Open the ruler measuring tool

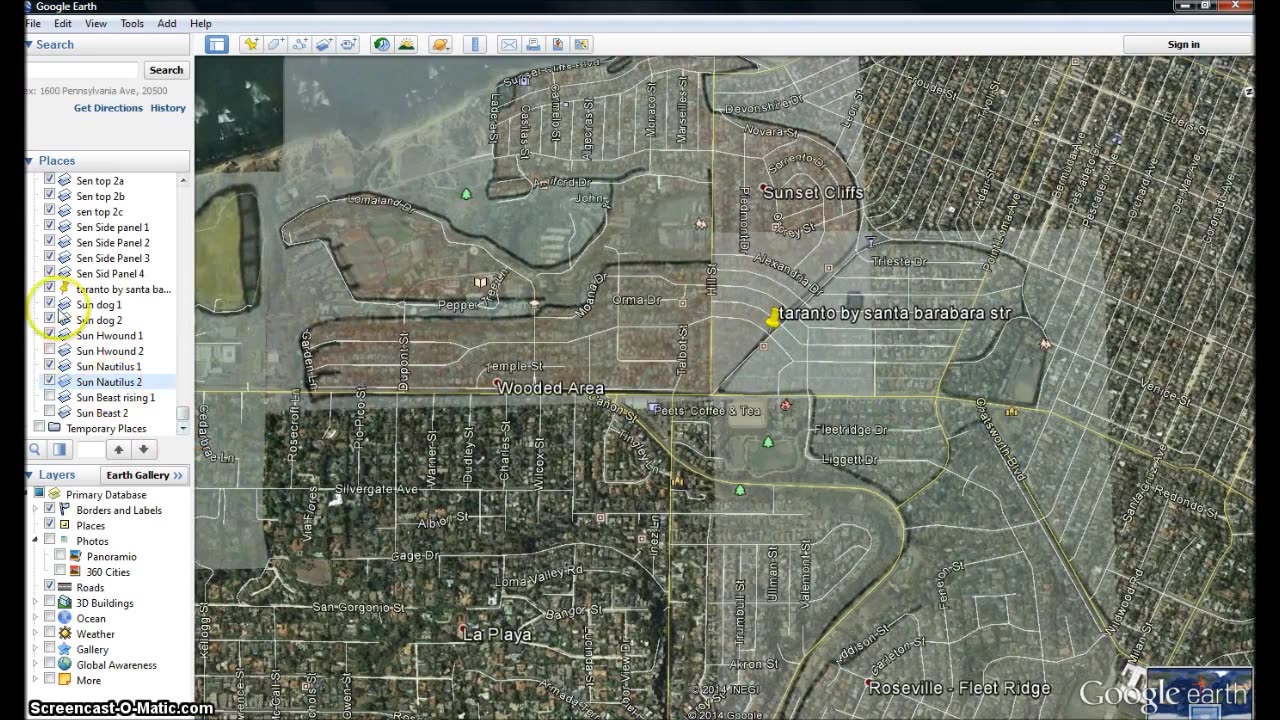(x=475, y=44)
